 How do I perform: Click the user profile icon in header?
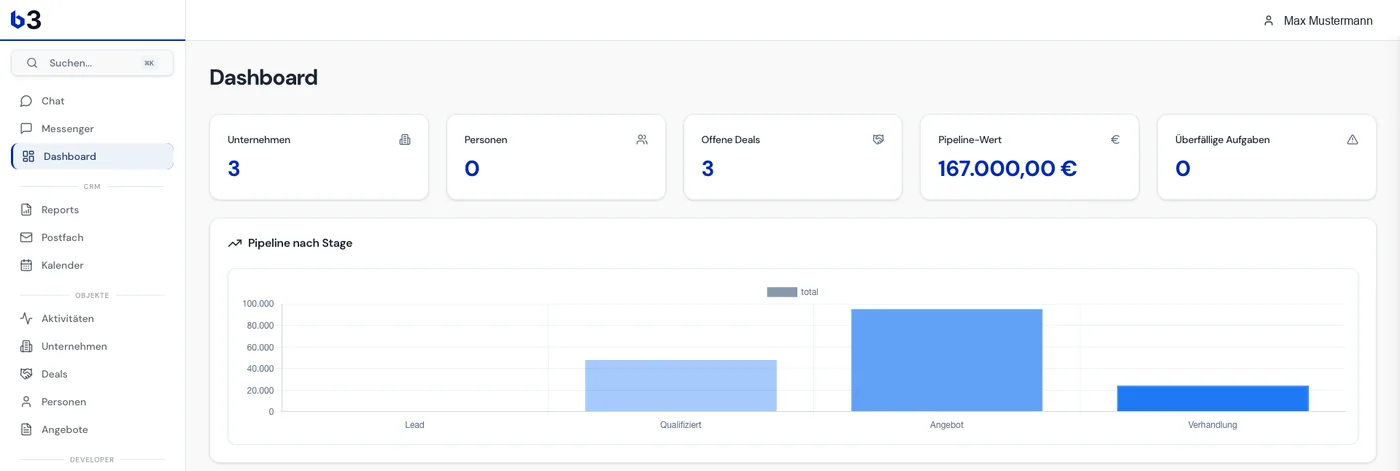pyautogui.click(x=1268, y=21)
